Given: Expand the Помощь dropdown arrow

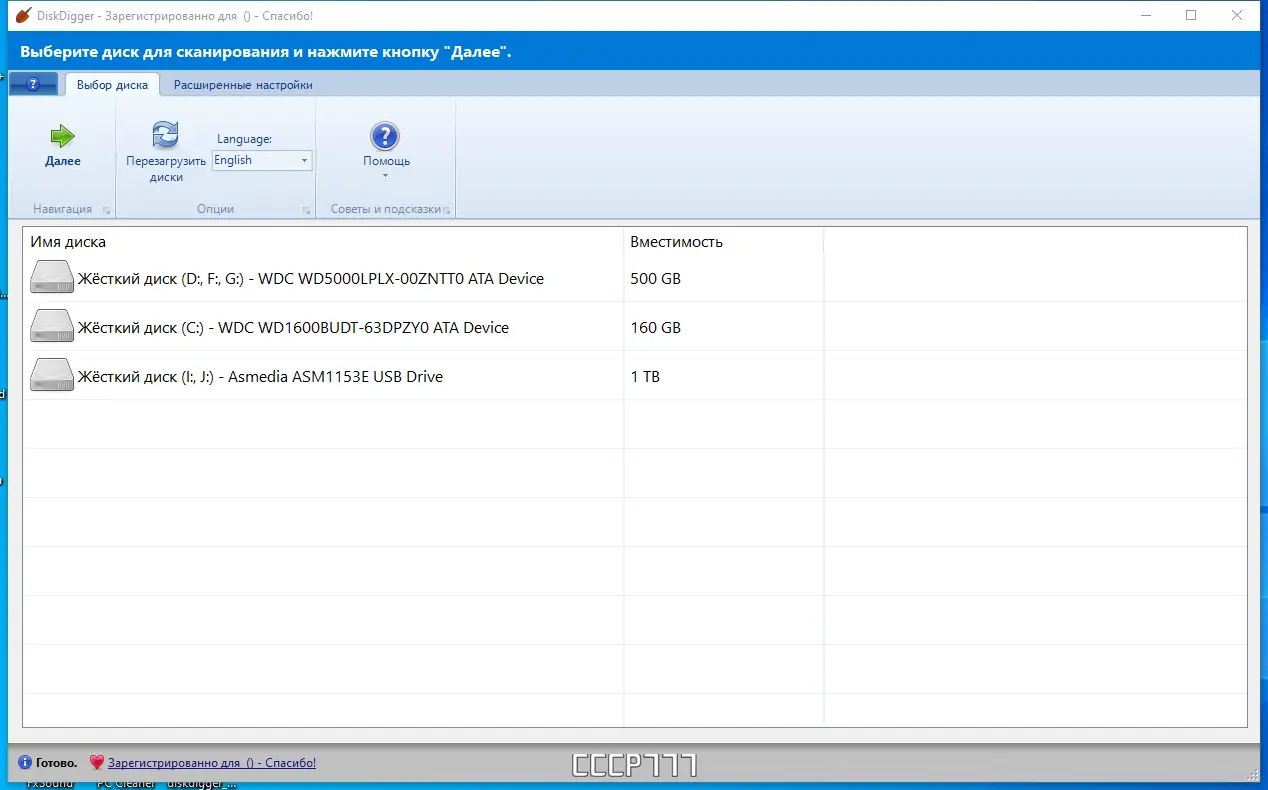Looking at the screenshot, I should pos(385,176).
